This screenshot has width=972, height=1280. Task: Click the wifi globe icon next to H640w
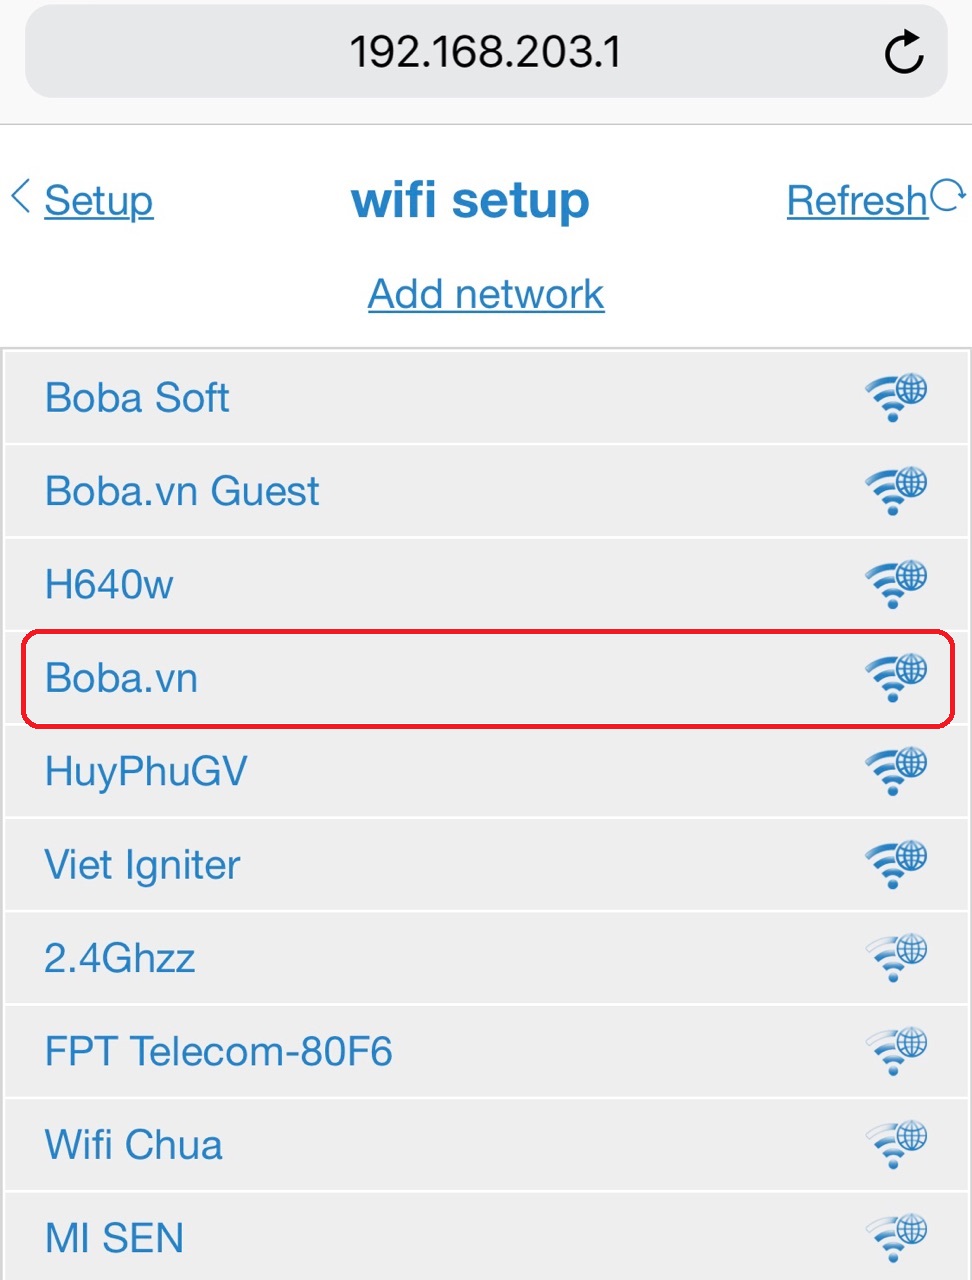[x=895, y=584]
